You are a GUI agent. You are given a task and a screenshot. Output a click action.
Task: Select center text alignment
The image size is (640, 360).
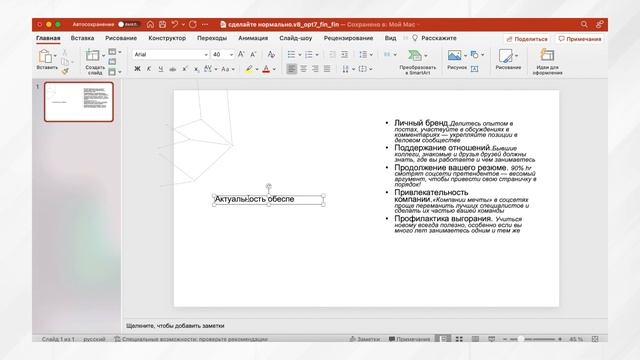(304, 69)
